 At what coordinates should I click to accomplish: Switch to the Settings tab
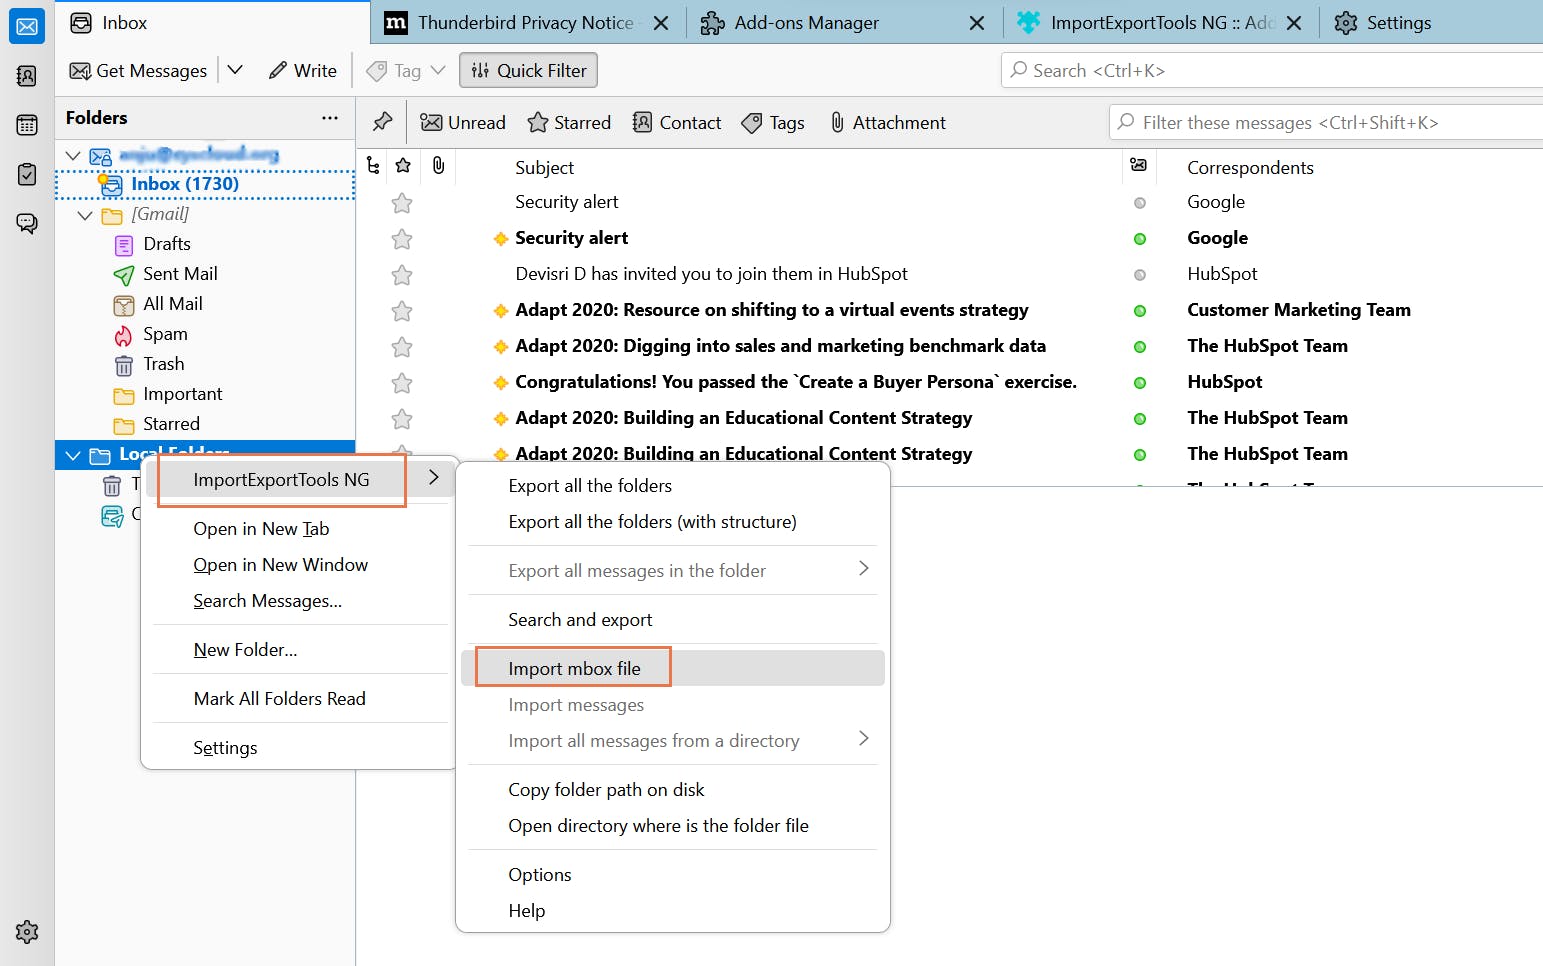pos(1432,22)
